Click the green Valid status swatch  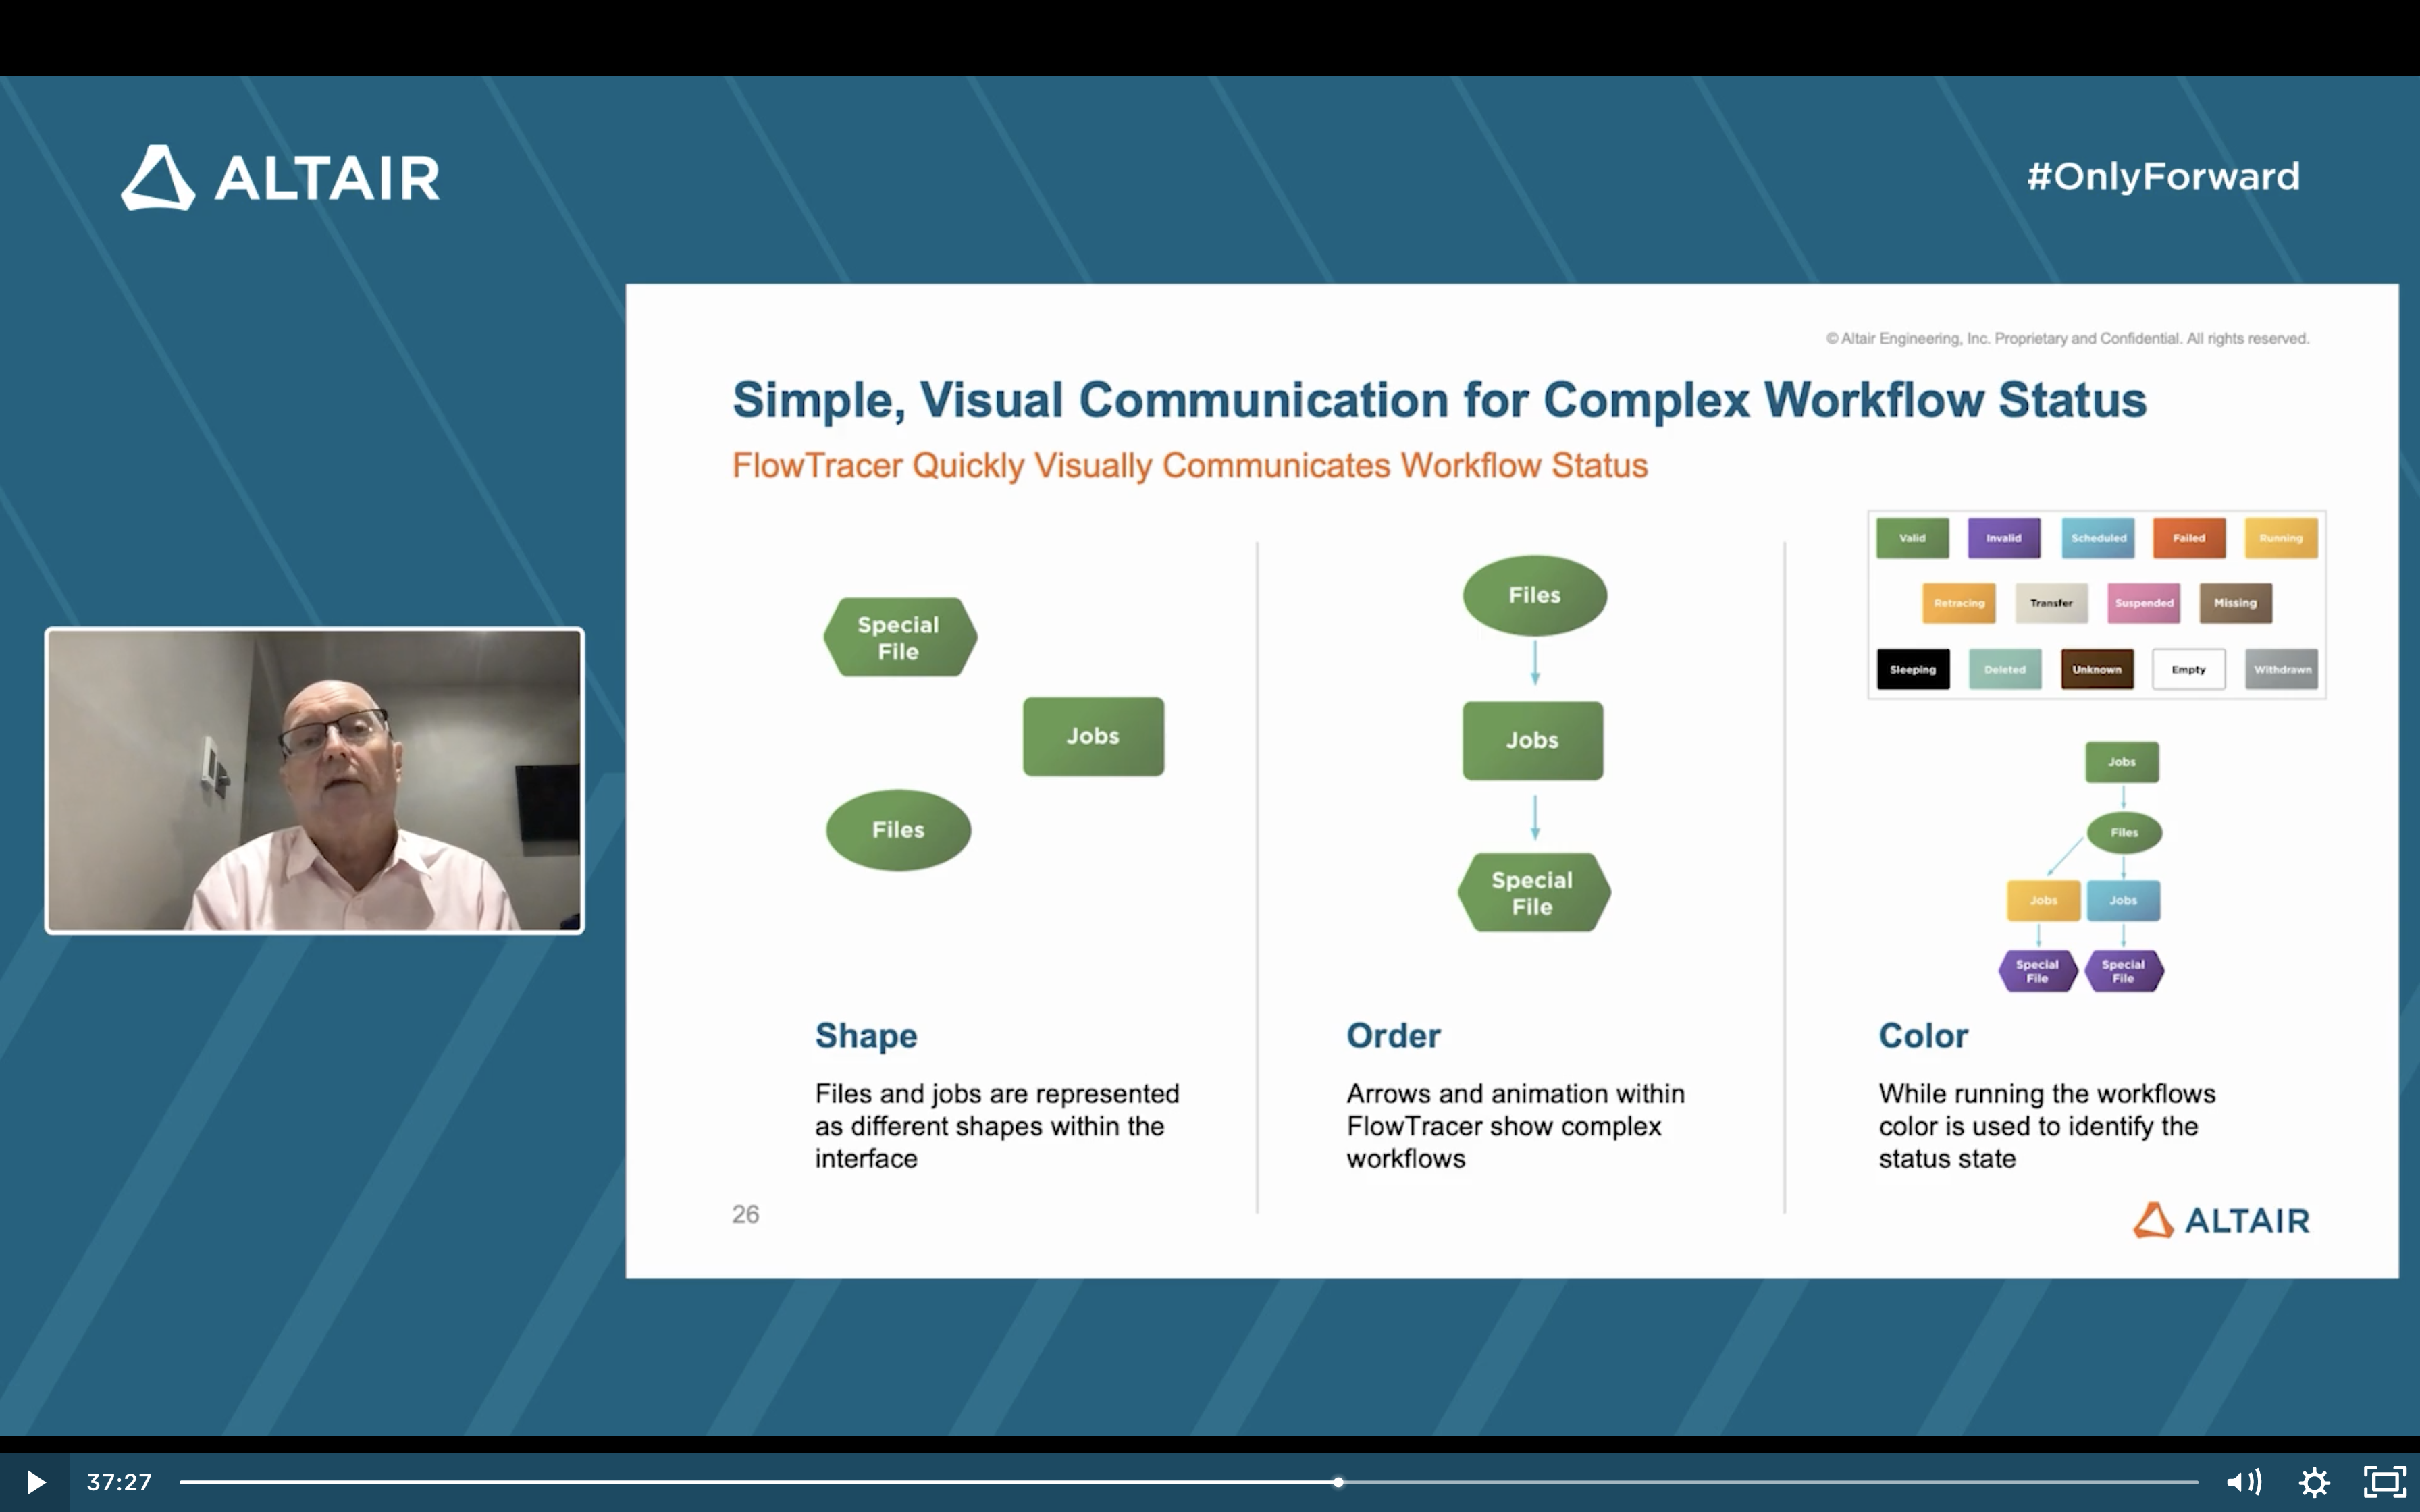click(x=1912, y=538)
